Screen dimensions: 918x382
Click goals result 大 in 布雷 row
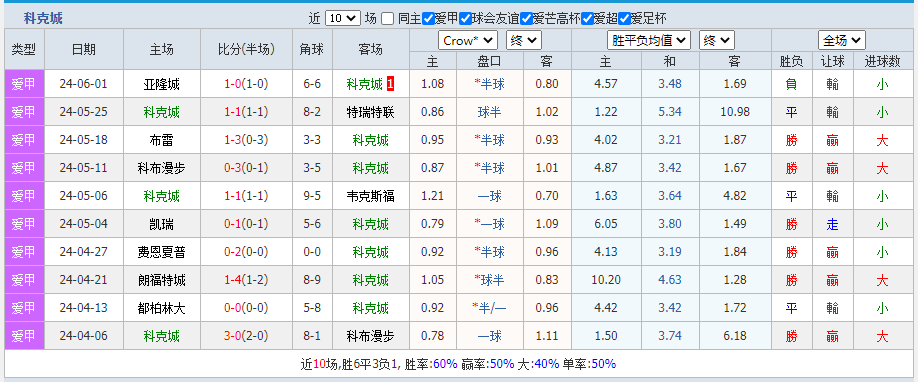882,140
